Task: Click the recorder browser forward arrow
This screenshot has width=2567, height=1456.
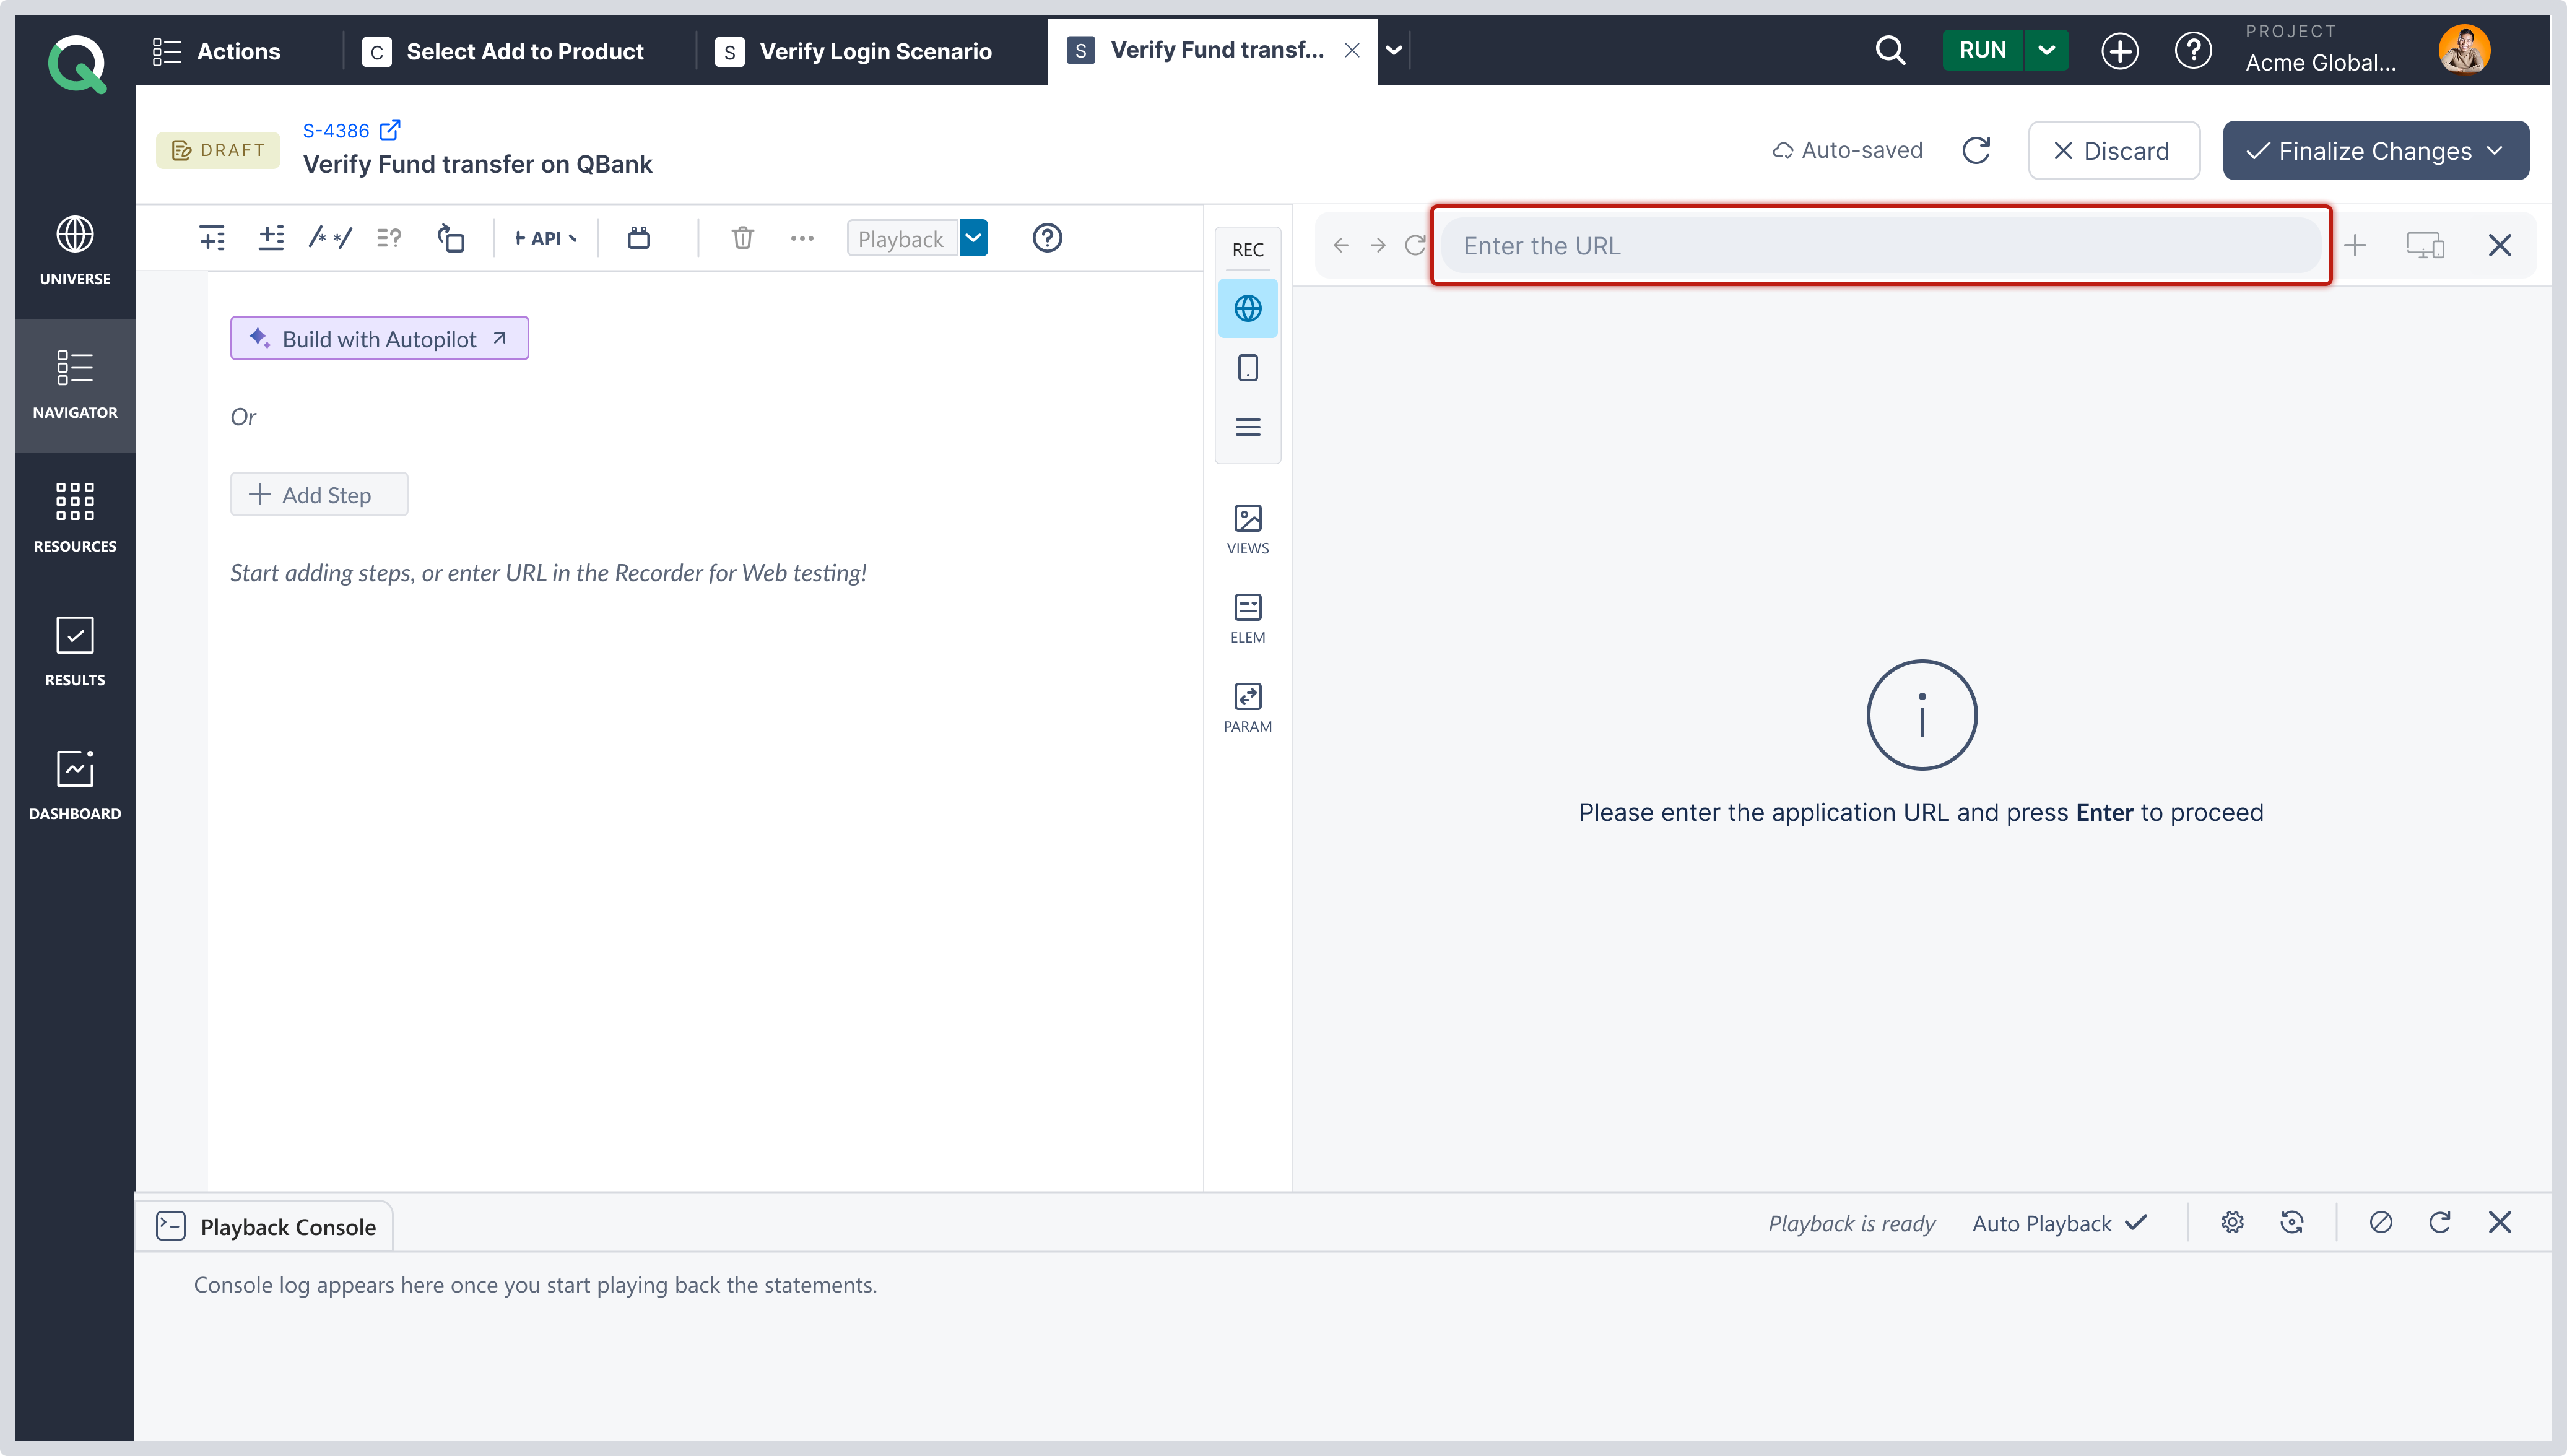Action: coord(1378,245)
